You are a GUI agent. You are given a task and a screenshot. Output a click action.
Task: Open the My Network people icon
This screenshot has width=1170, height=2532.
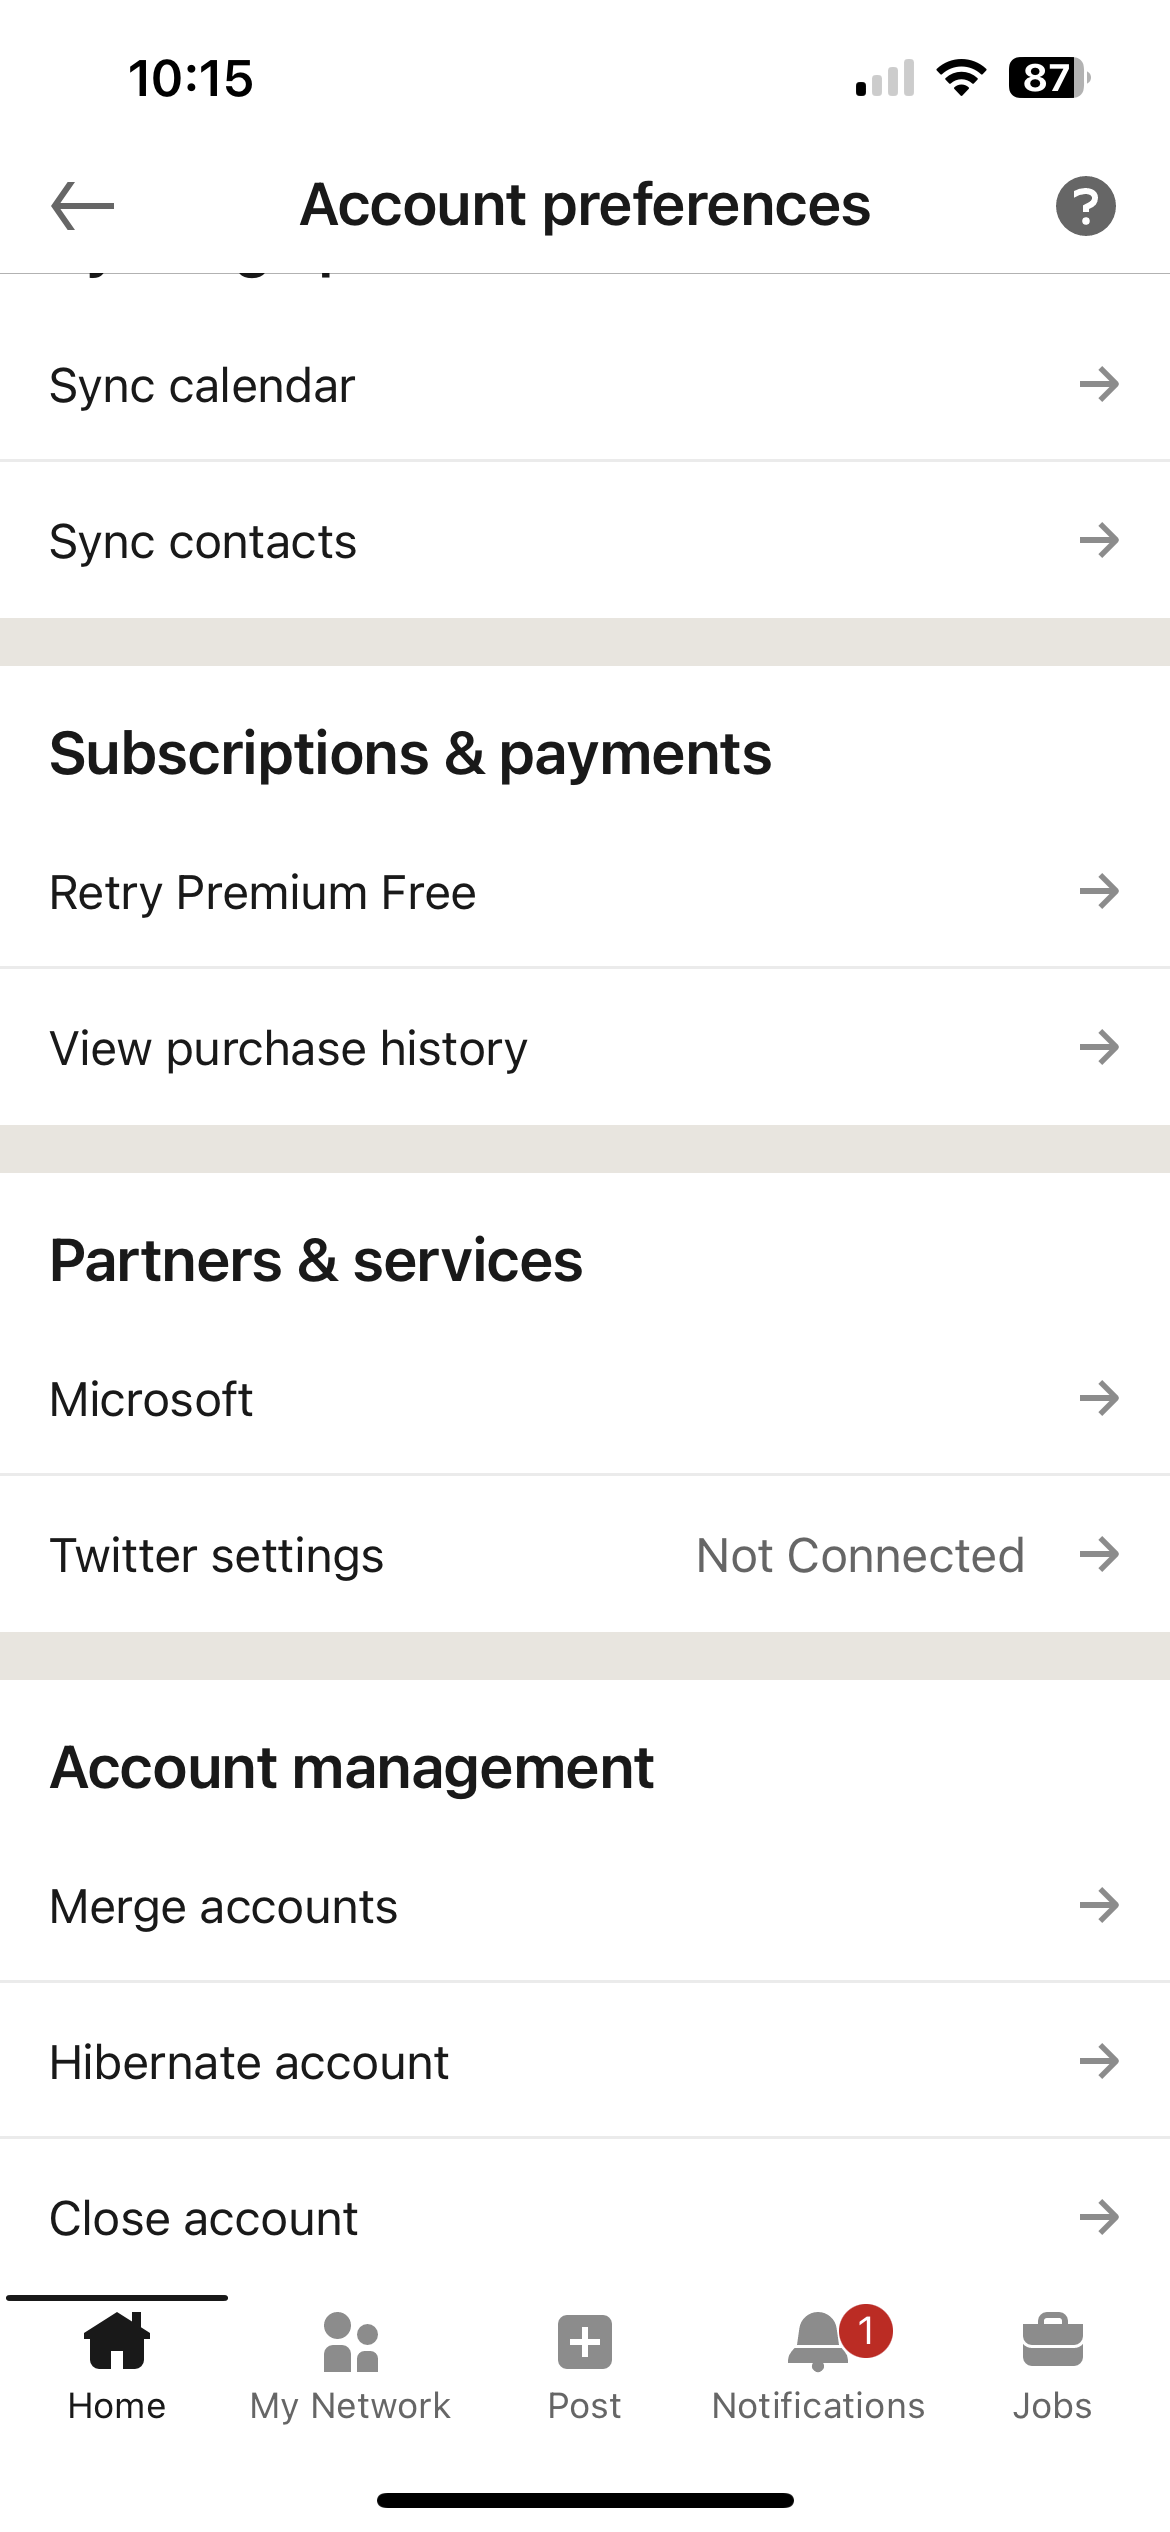tap(350, 2341)
